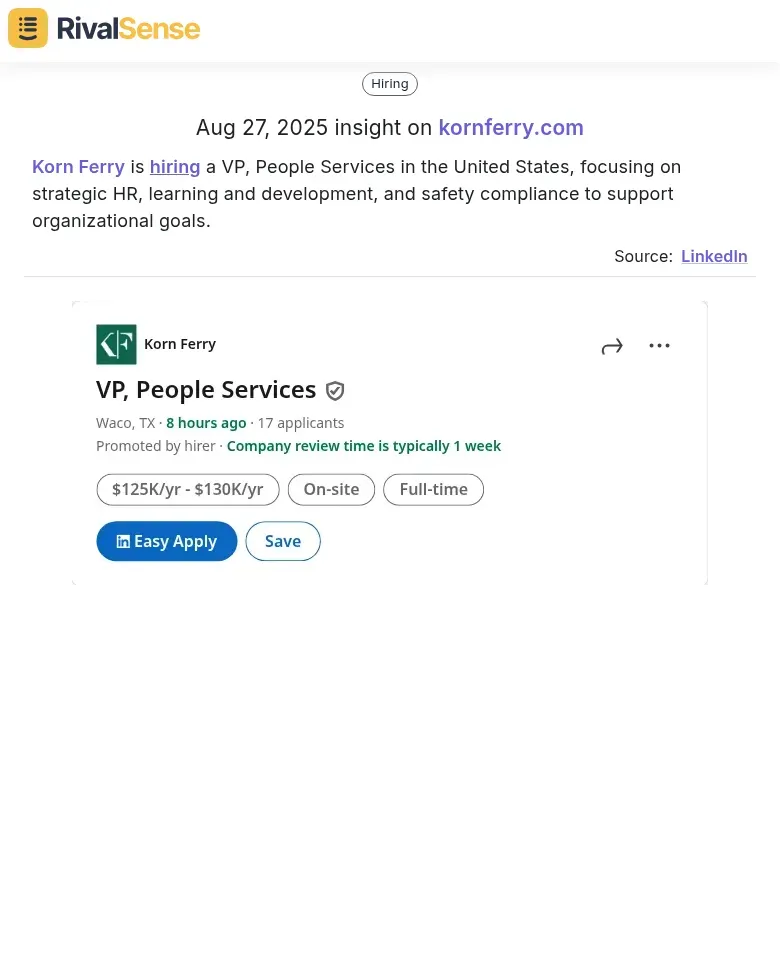Click the verified badge next to VP, People Services

(335, 390)
